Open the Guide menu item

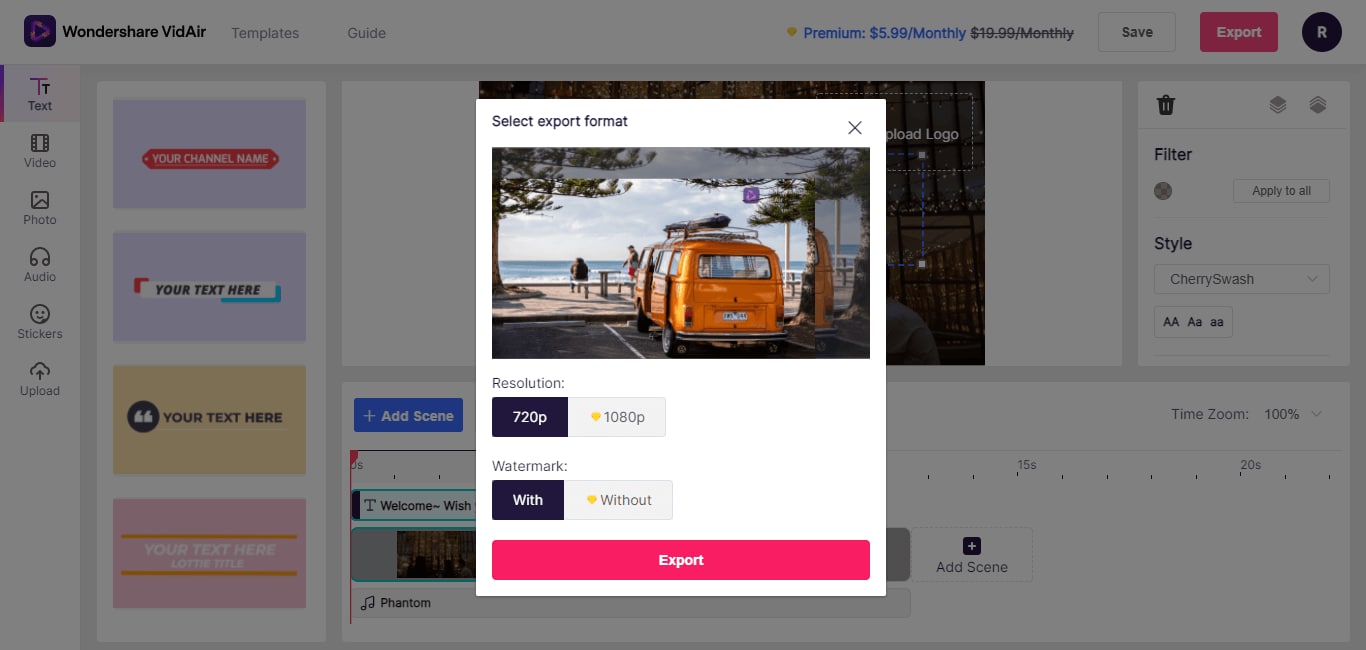[367, 33]
